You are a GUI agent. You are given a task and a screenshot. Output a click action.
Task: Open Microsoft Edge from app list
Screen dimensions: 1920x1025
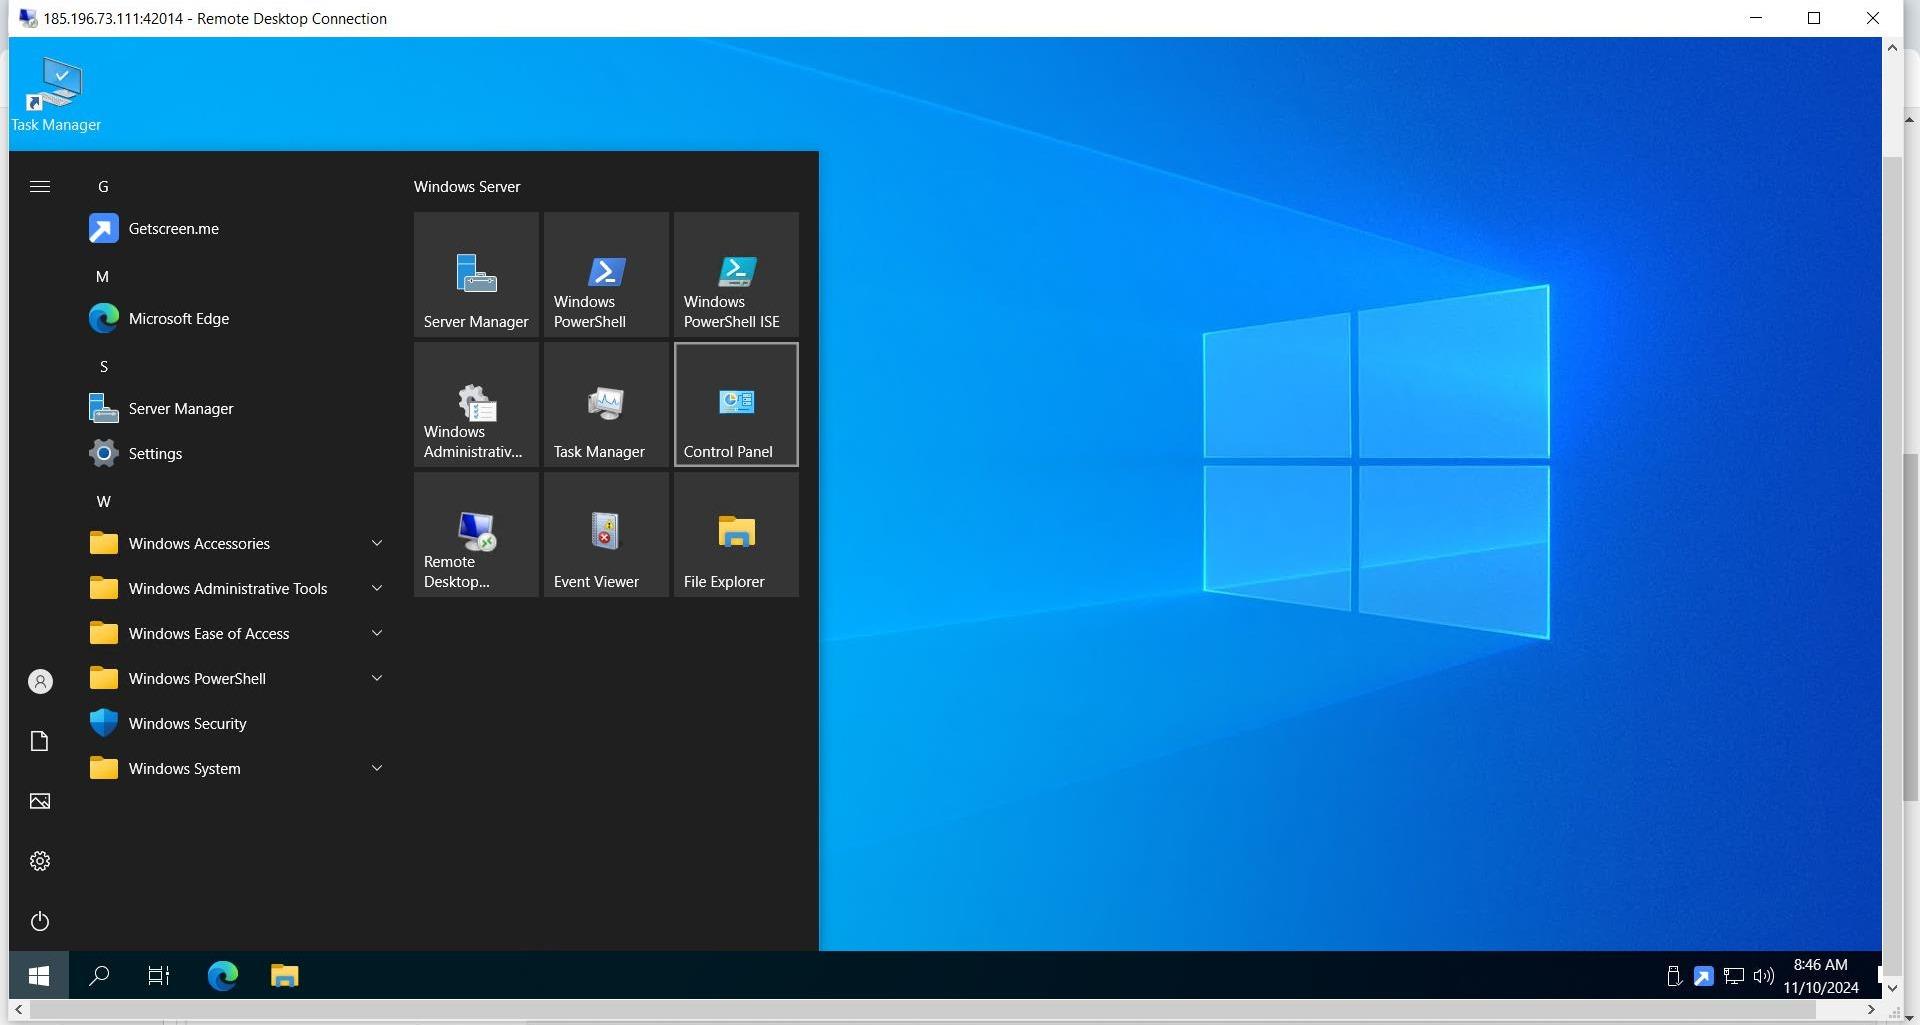point(236,319)
